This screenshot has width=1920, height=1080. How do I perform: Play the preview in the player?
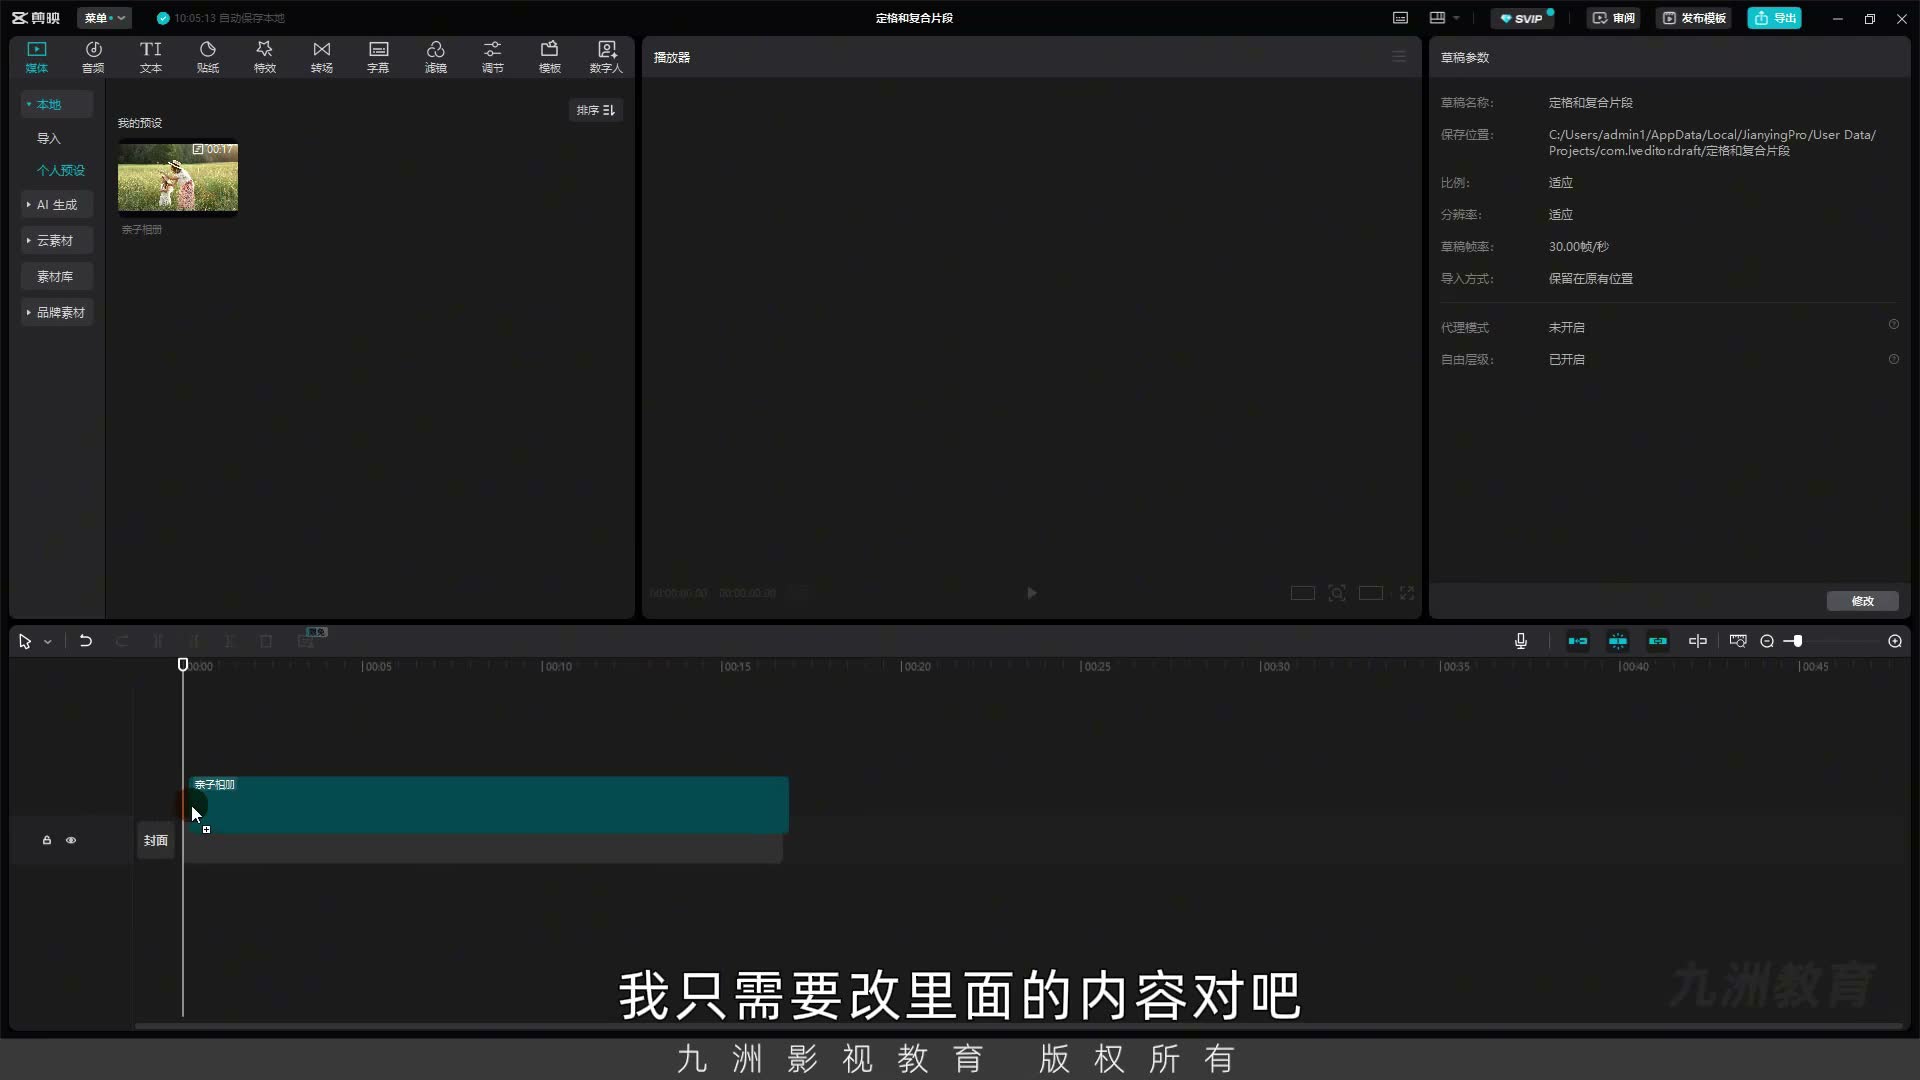(1032, 593)
